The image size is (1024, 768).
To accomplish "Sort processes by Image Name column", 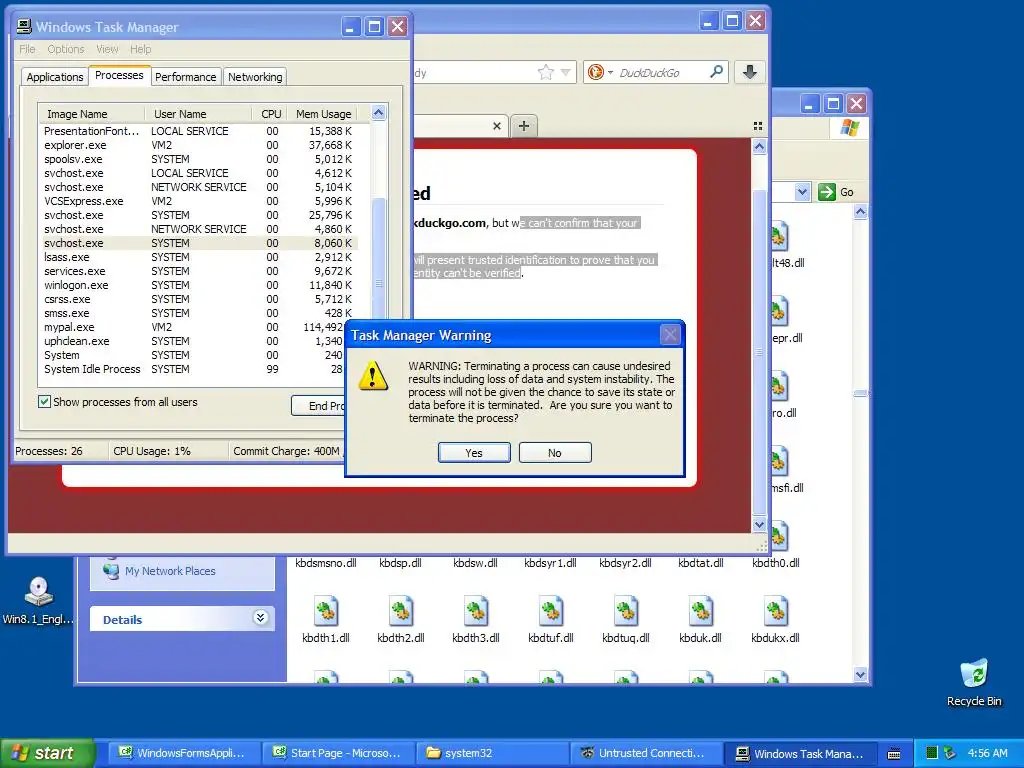I will [91, 114].
